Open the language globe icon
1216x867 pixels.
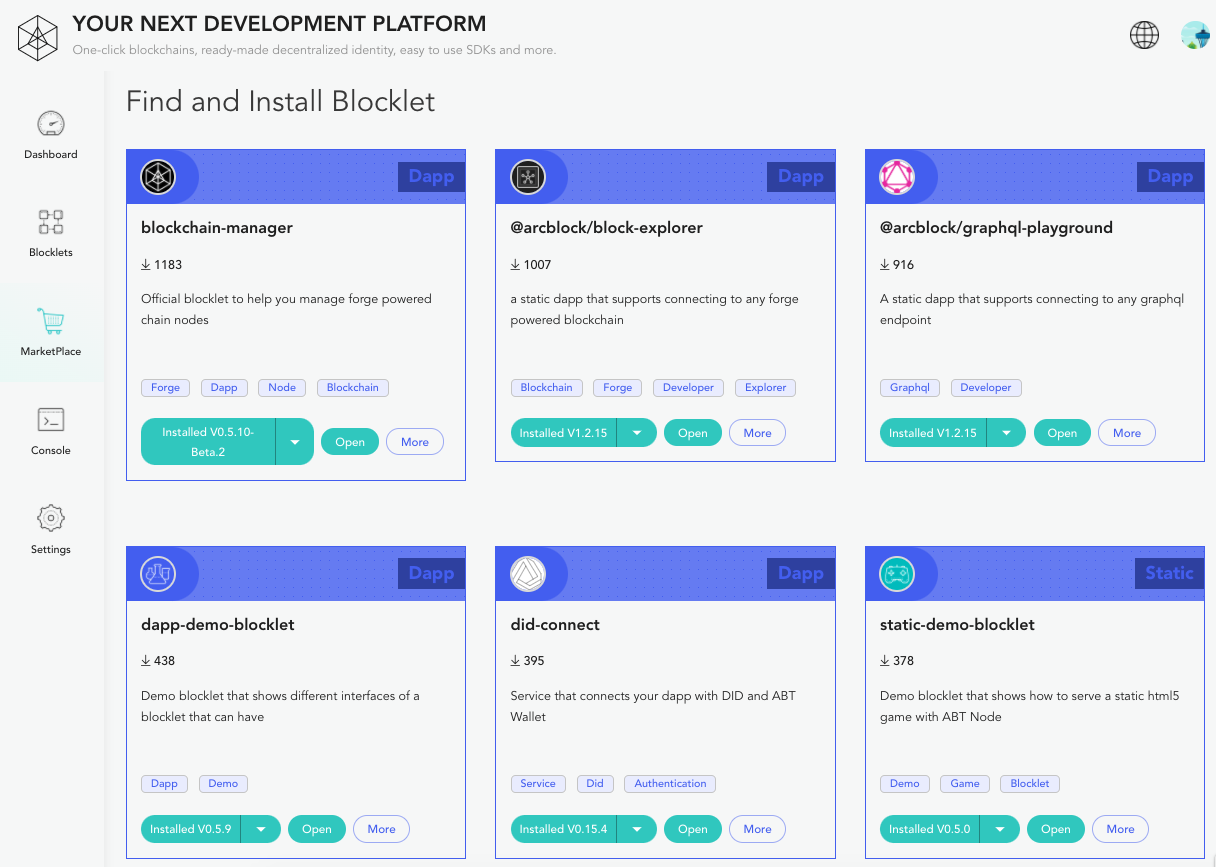tap(1144, 35)
